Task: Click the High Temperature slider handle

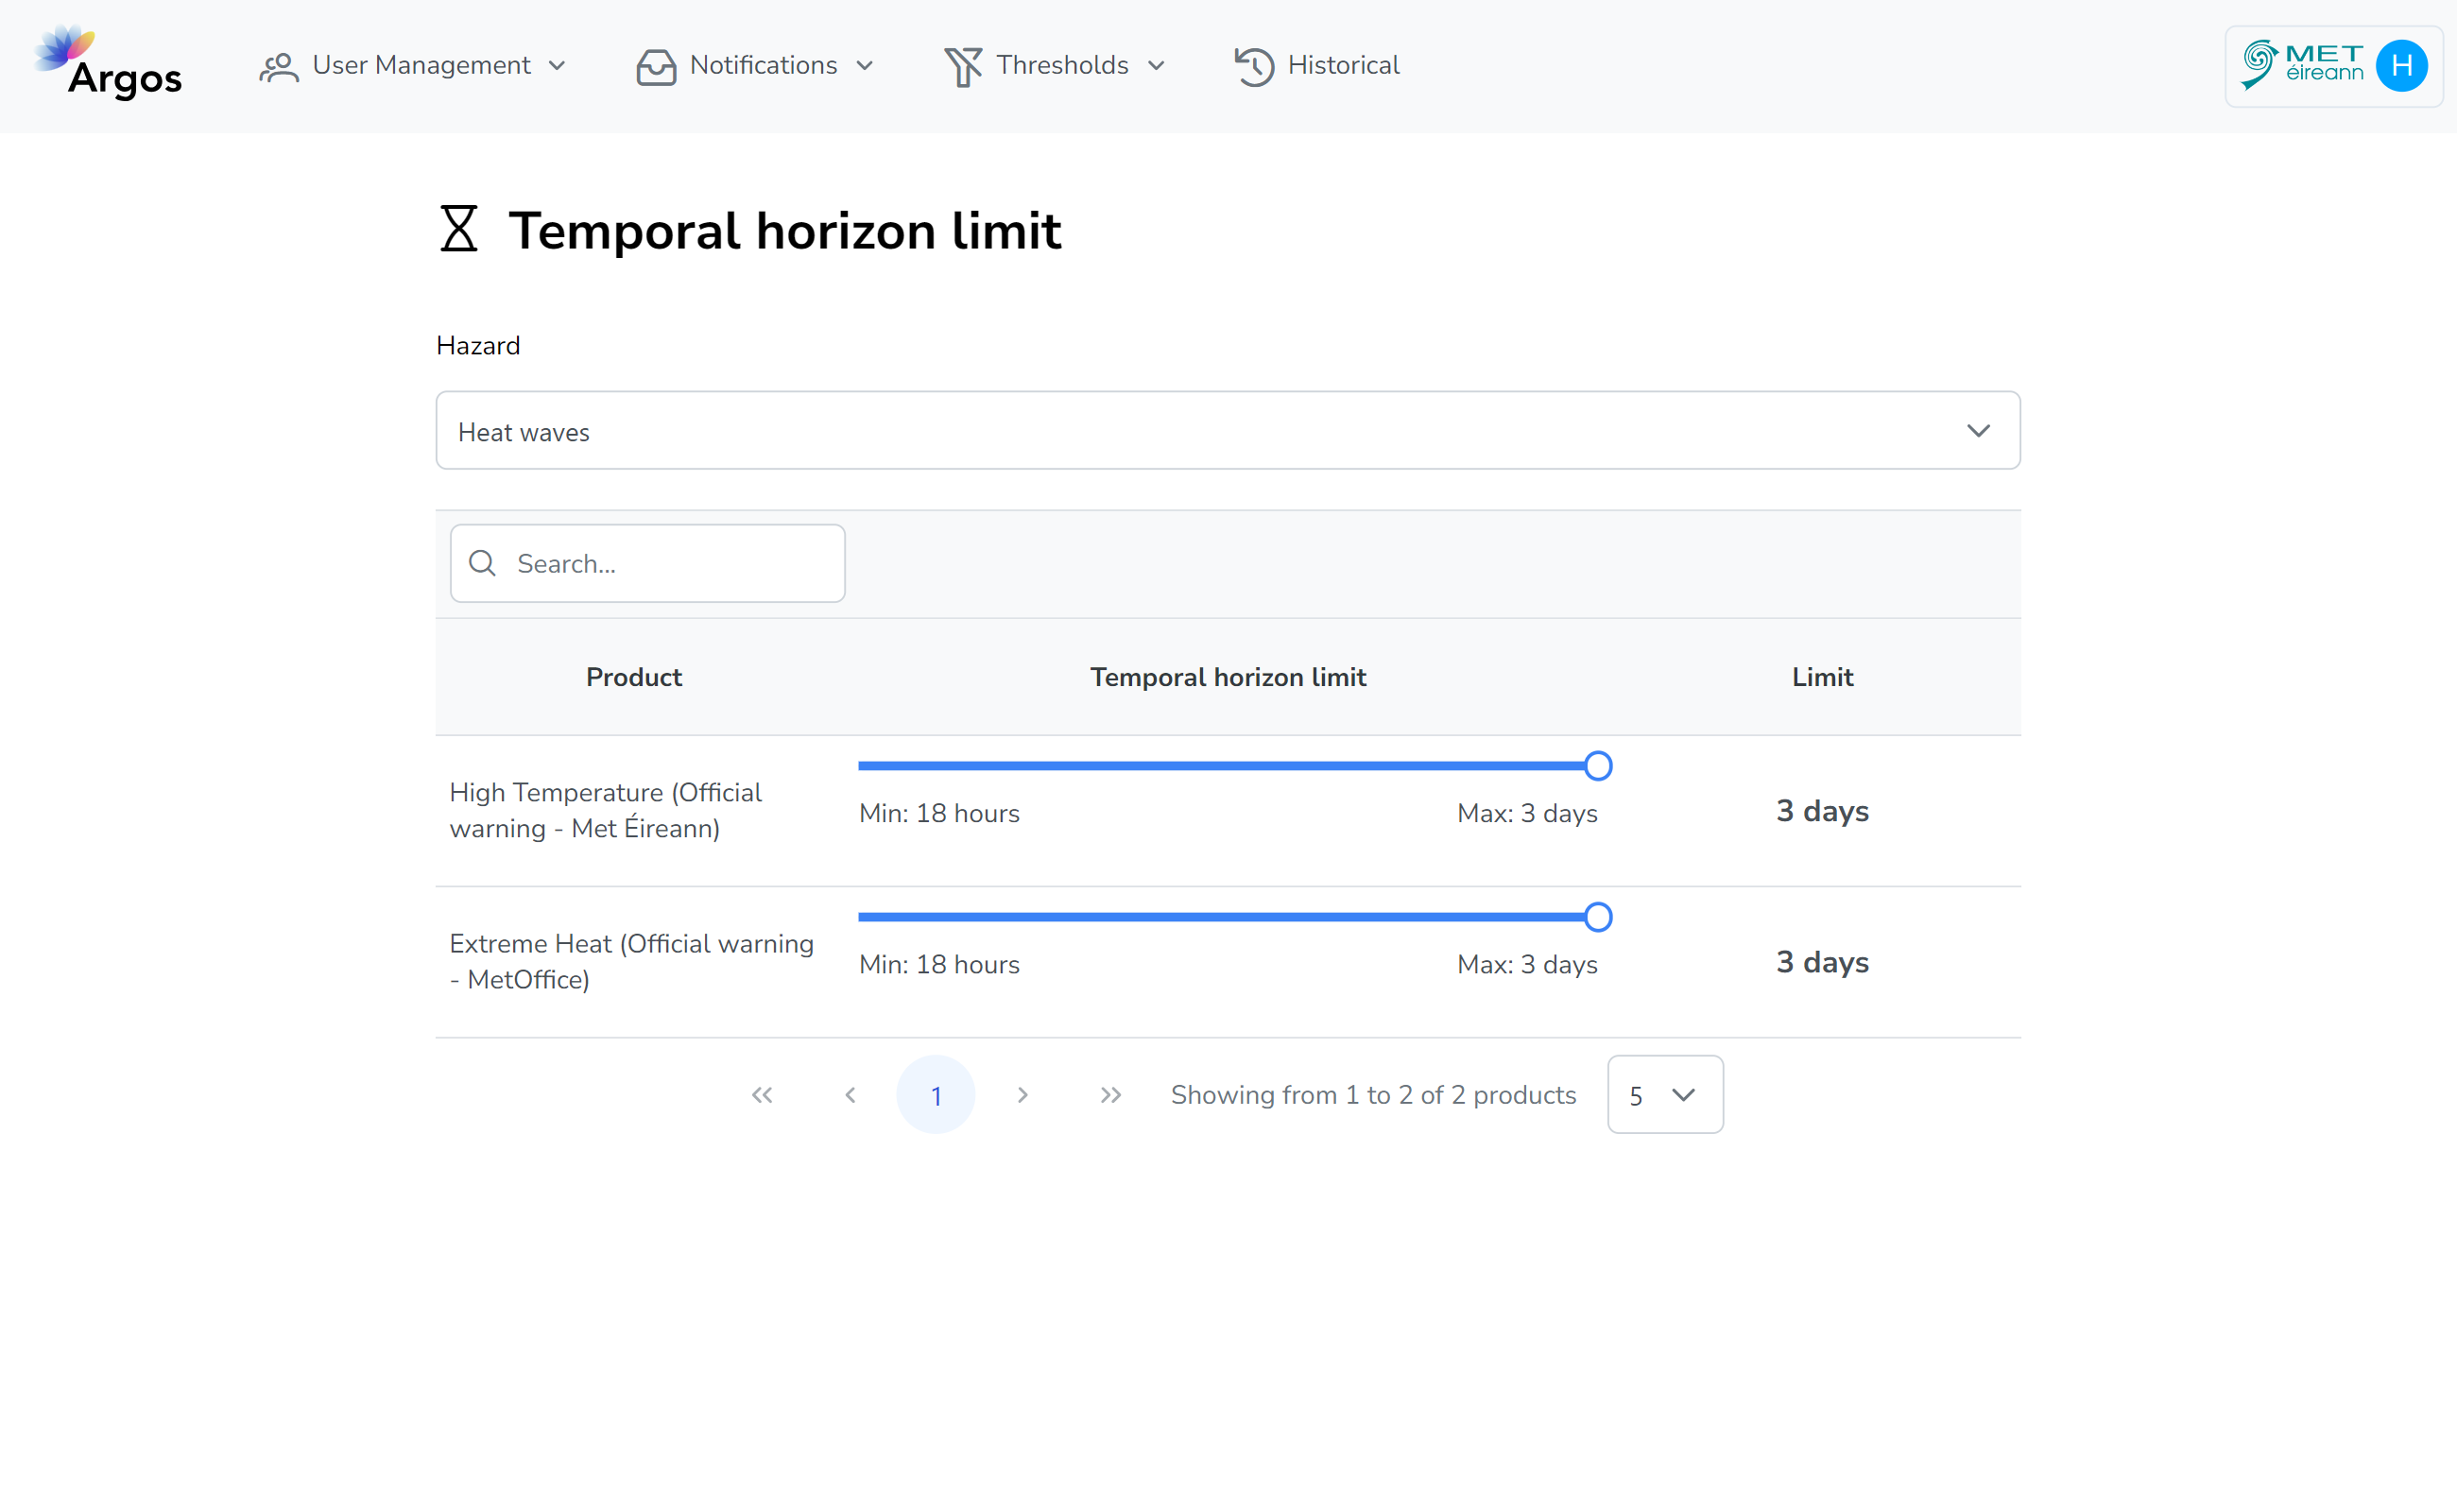Action: click(1598, 766)
